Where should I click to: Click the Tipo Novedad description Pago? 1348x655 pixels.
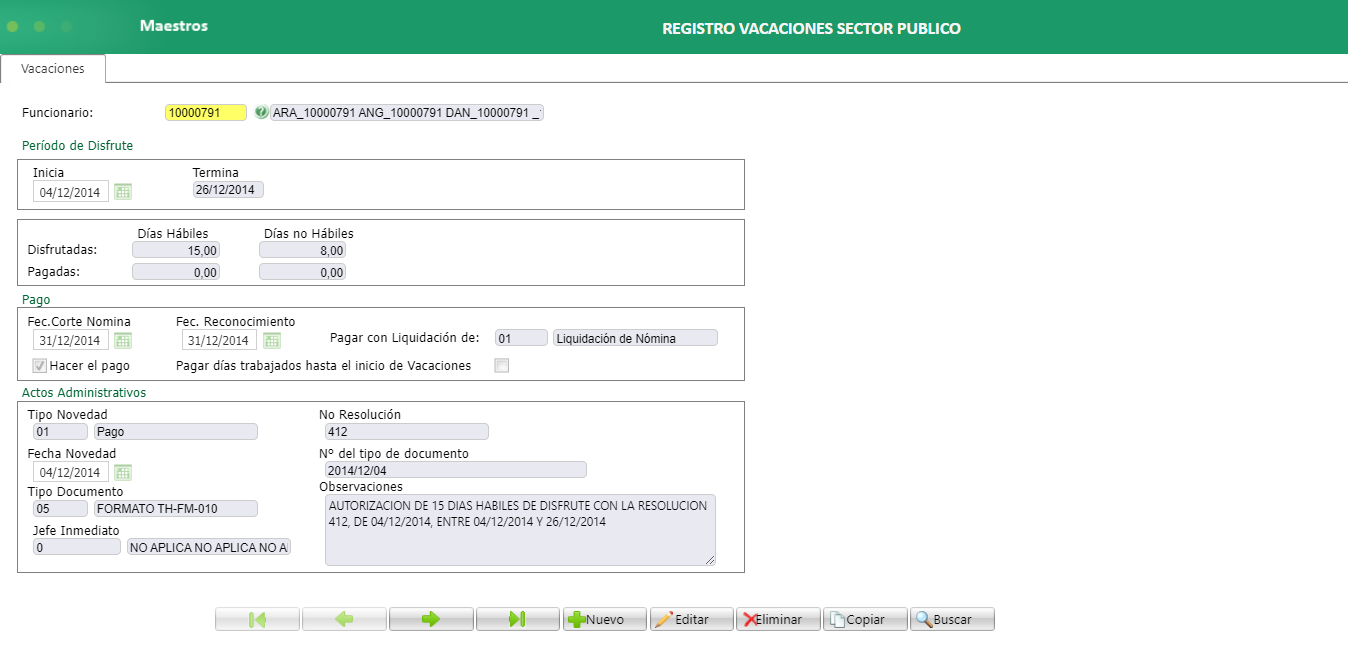pyautogui.click(x=176, y=432)
